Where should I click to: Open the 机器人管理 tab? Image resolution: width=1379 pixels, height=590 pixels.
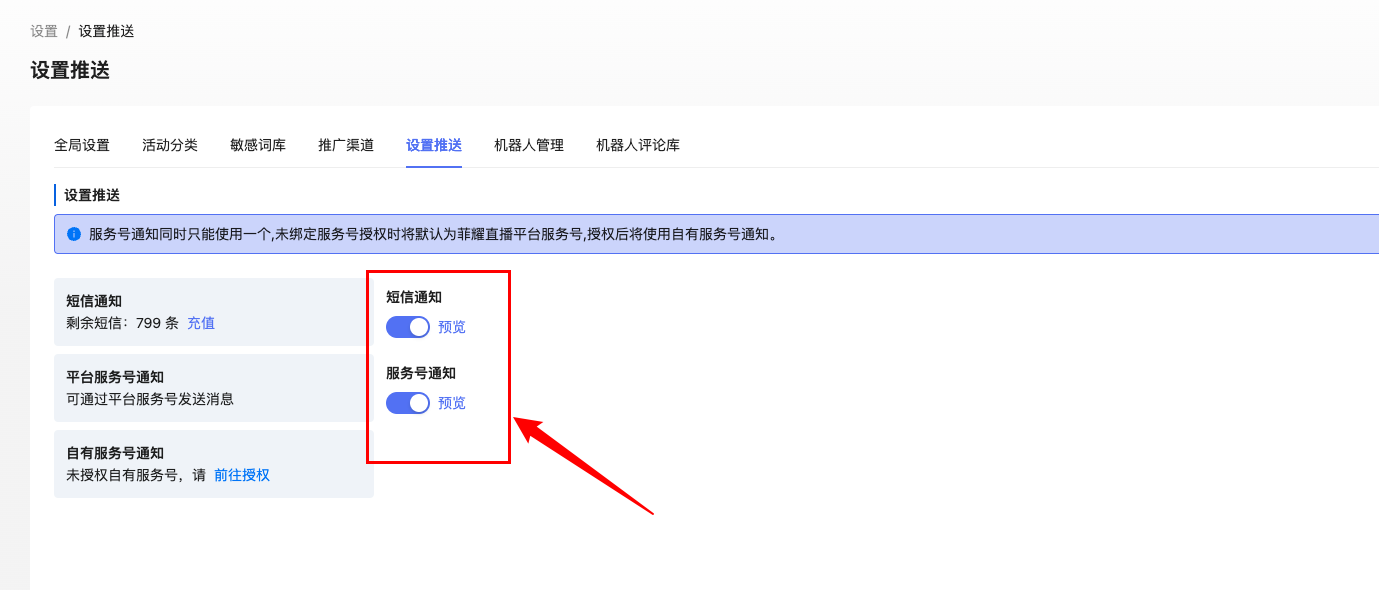pos(529,145)
